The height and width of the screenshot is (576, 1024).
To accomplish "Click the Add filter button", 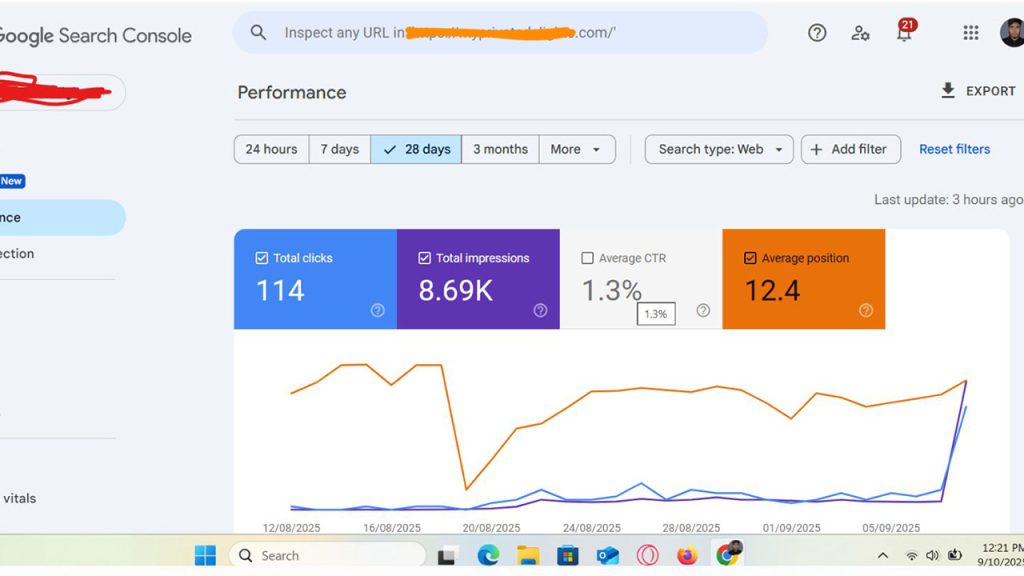I will (851, 149).
